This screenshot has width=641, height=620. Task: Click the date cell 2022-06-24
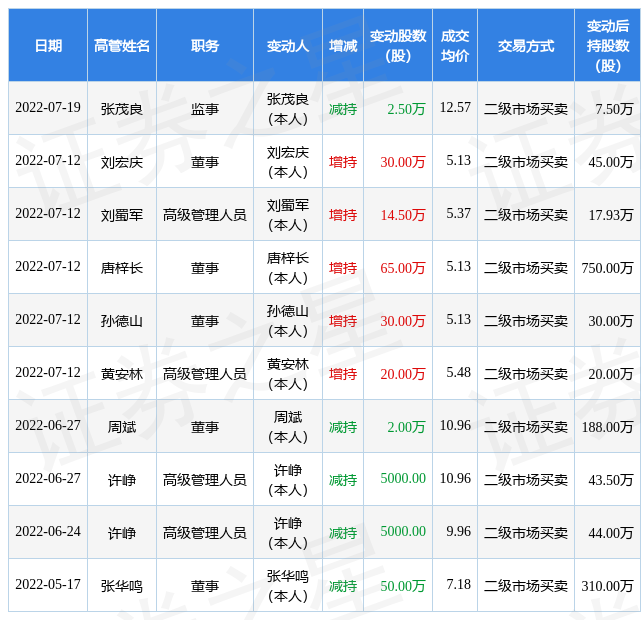[x=48, y=531]
